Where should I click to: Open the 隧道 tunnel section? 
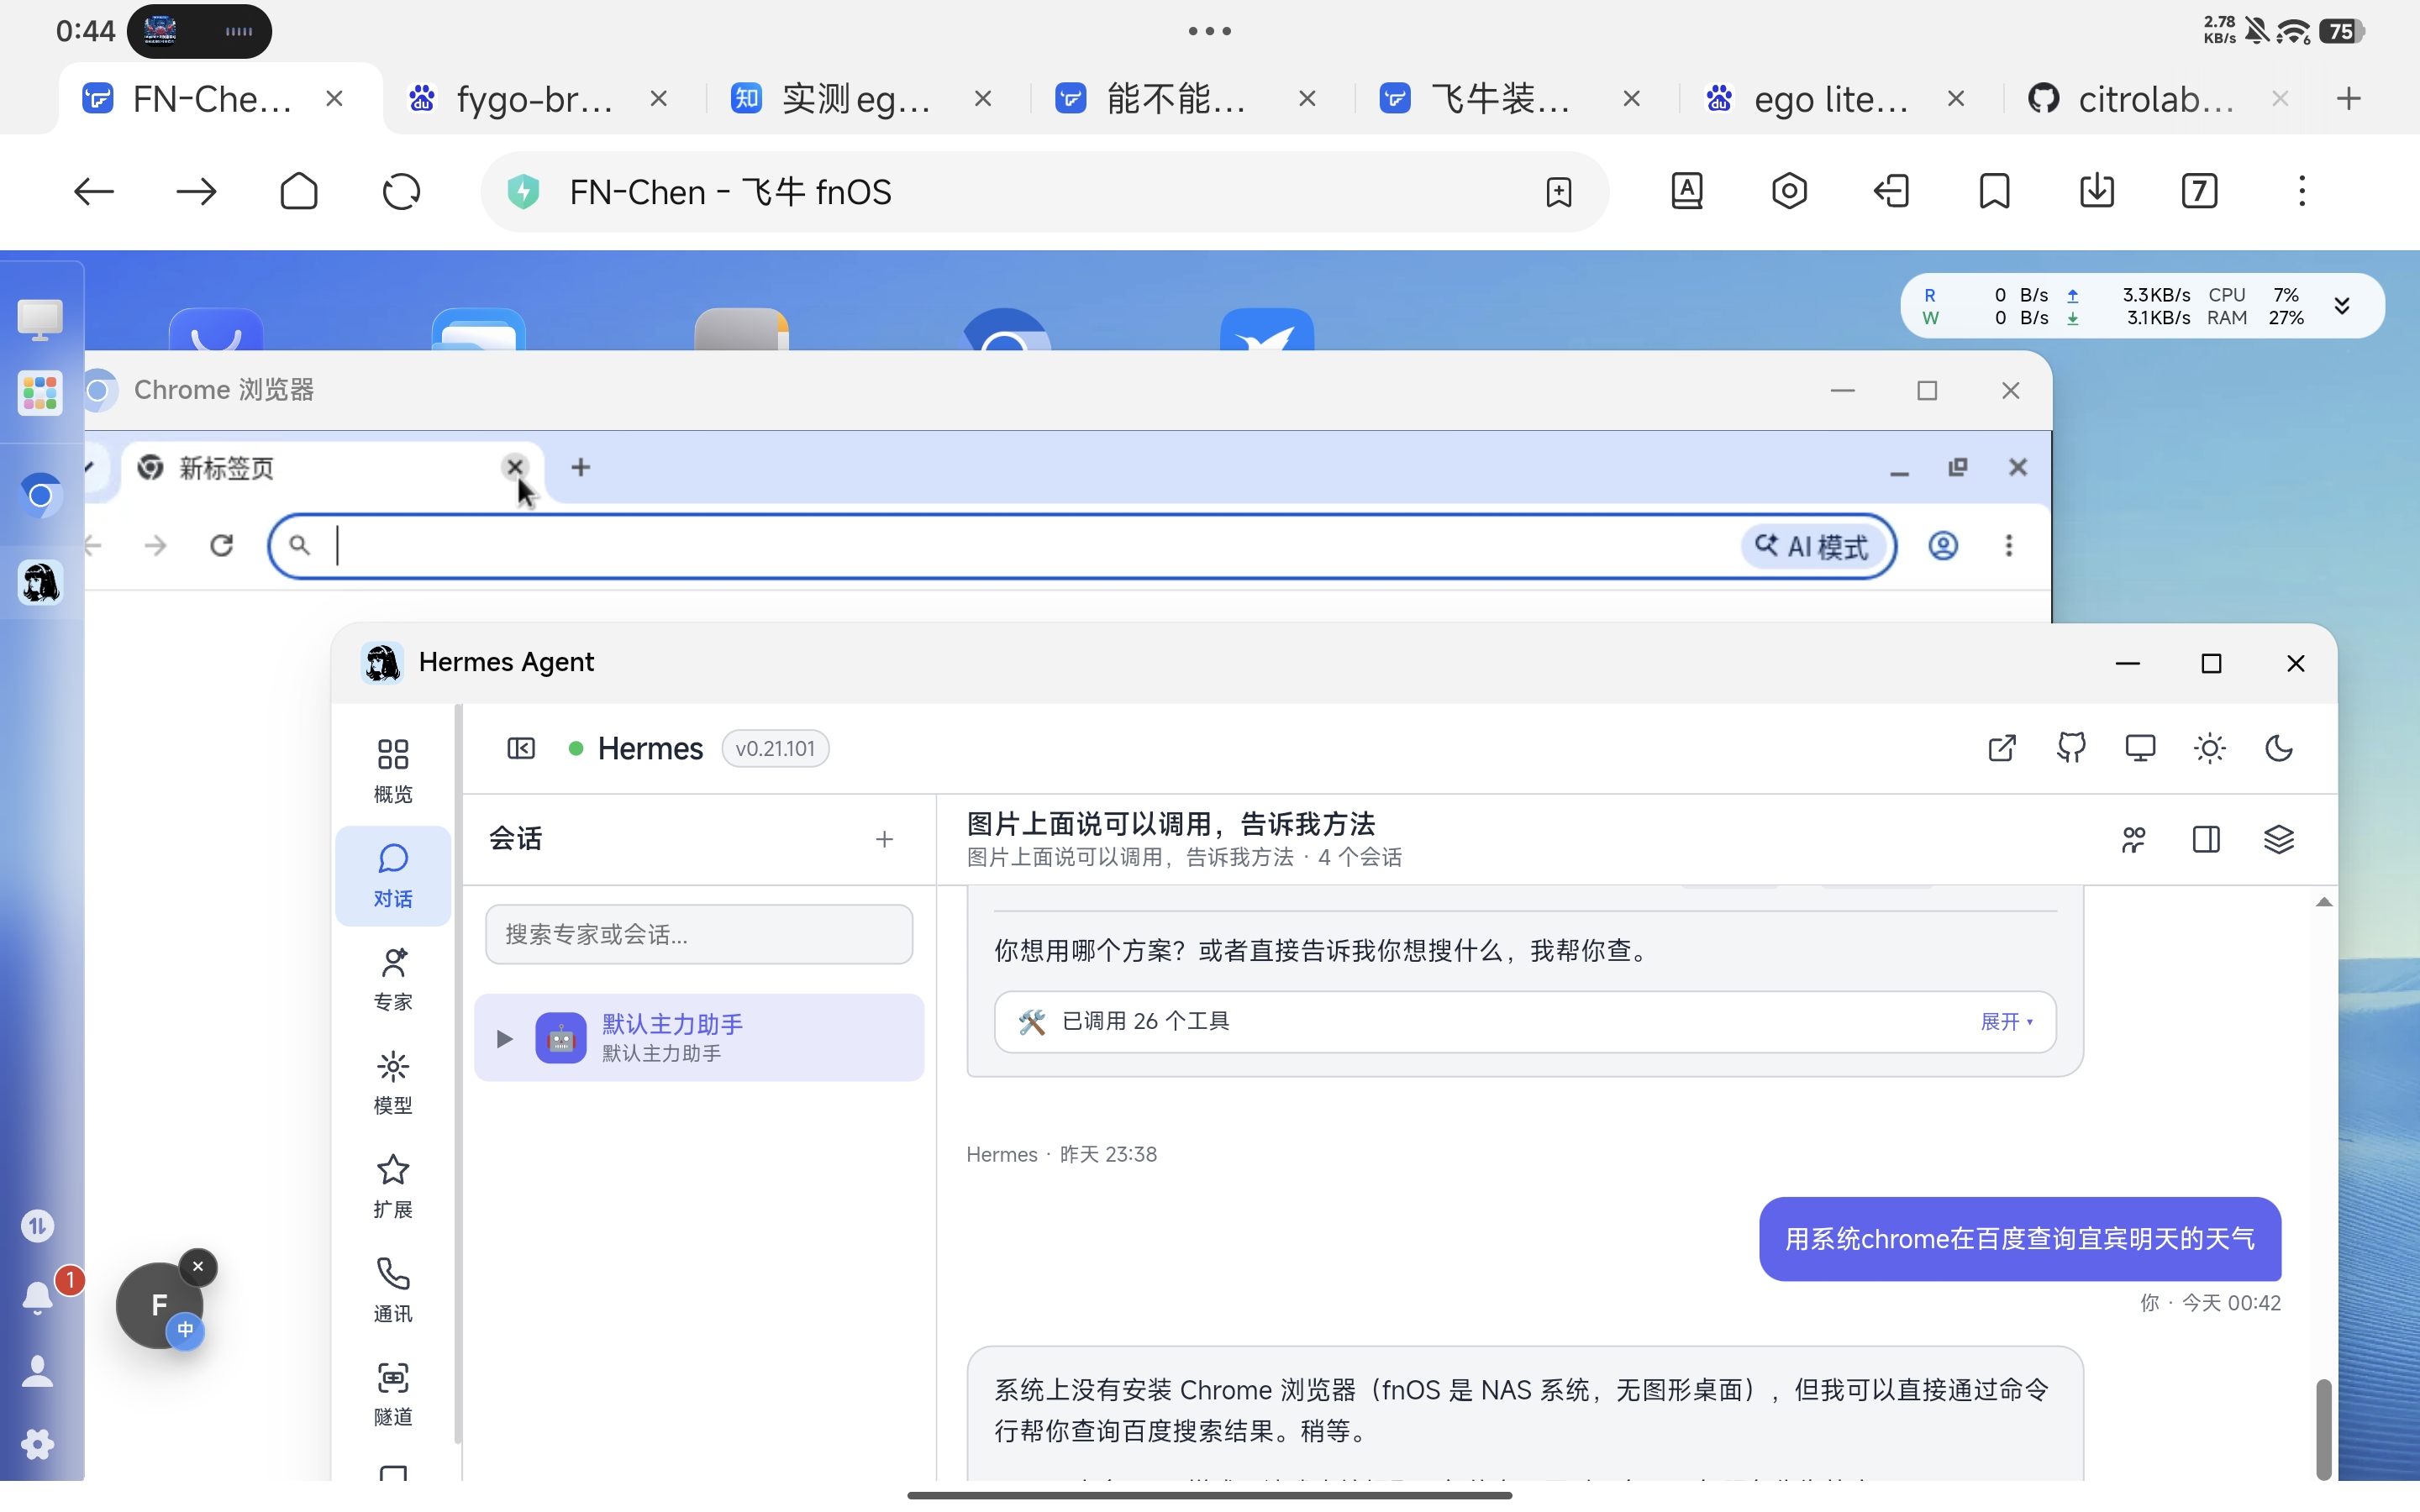click(393, 1395)
